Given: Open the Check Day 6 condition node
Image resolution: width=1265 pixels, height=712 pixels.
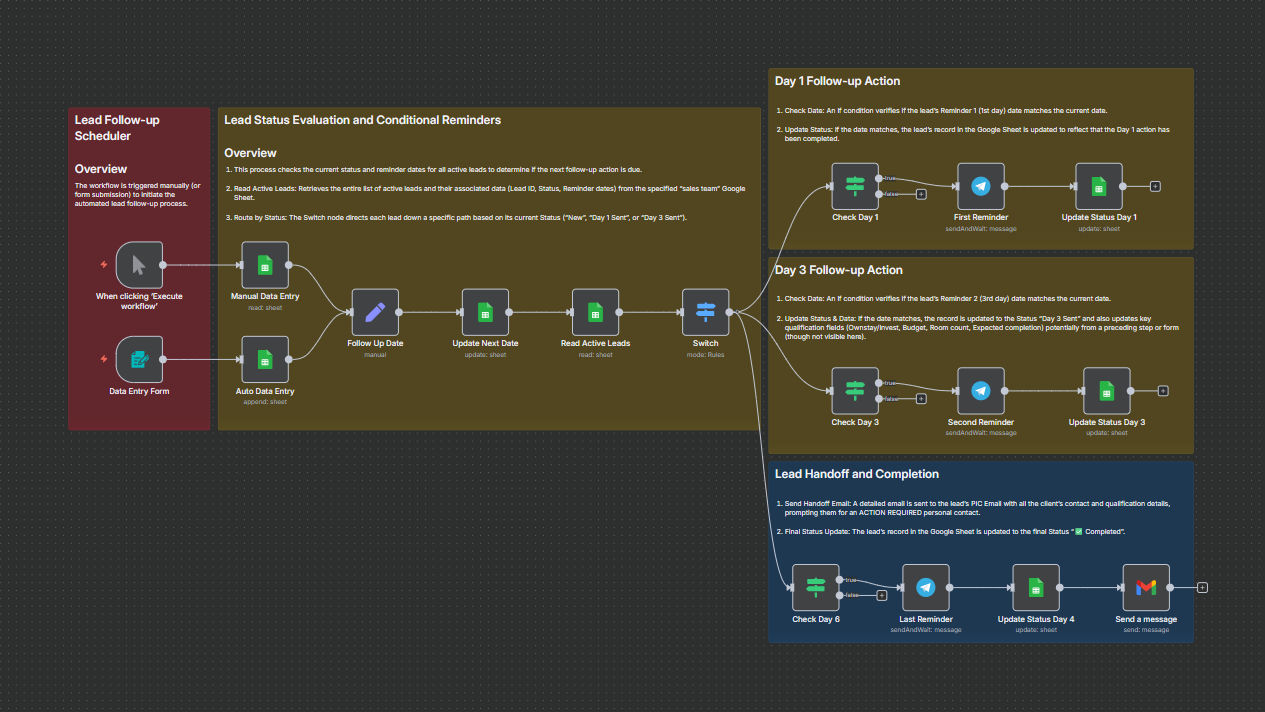Looking at the screenshot, I should coord(815,588).
